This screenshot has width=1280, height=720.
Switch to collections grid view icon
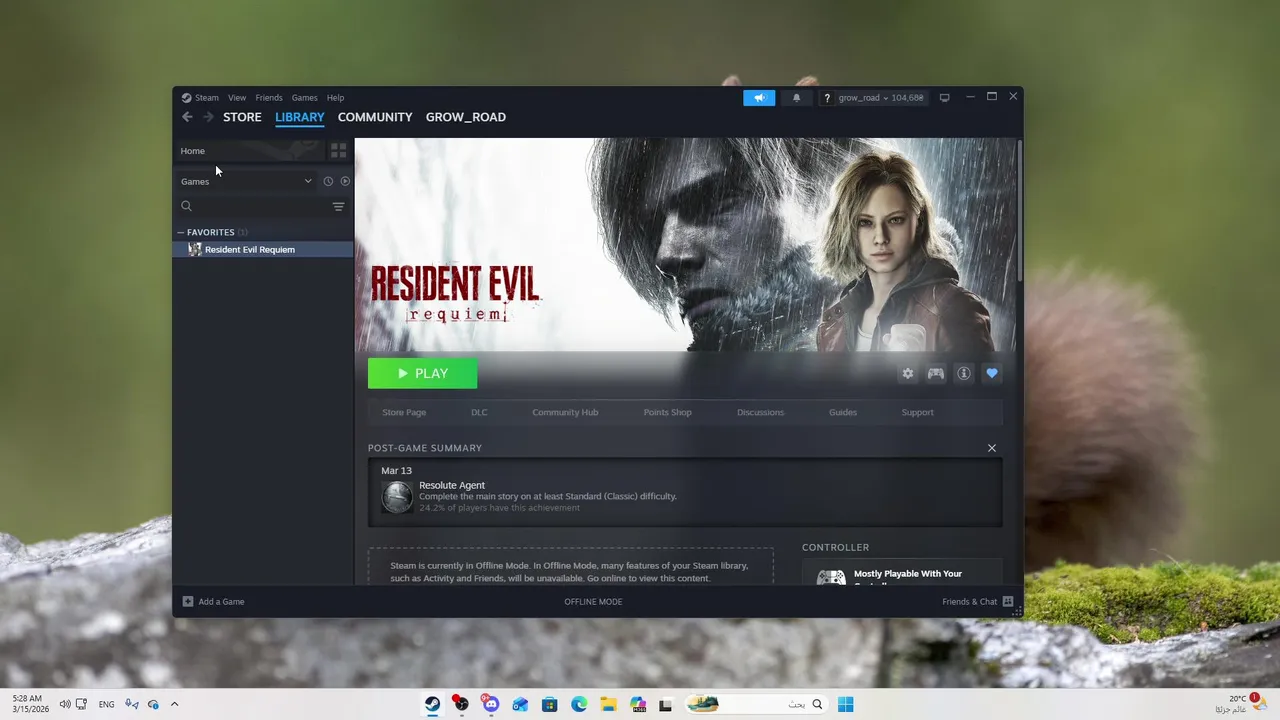339,151
